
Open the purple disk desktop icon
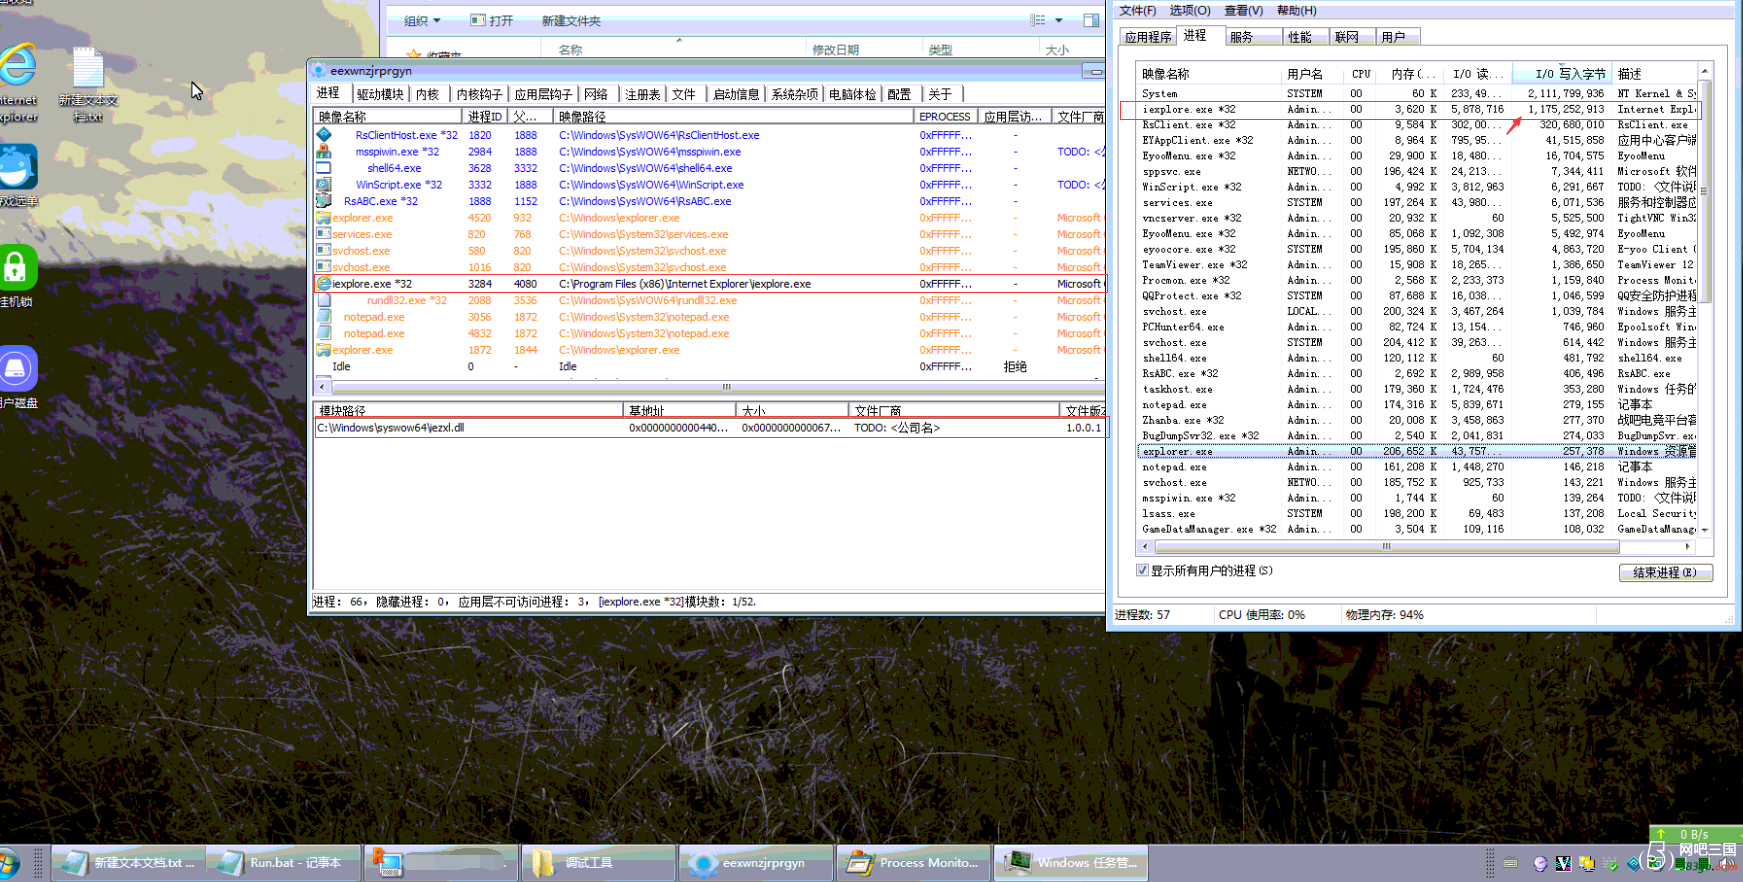pos(18,369)
